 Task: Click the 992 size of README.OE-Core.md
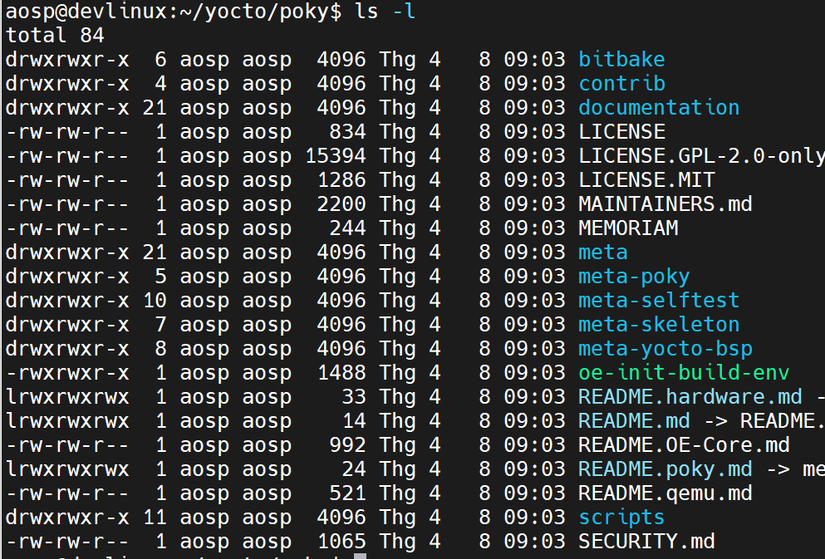[347, 445]
